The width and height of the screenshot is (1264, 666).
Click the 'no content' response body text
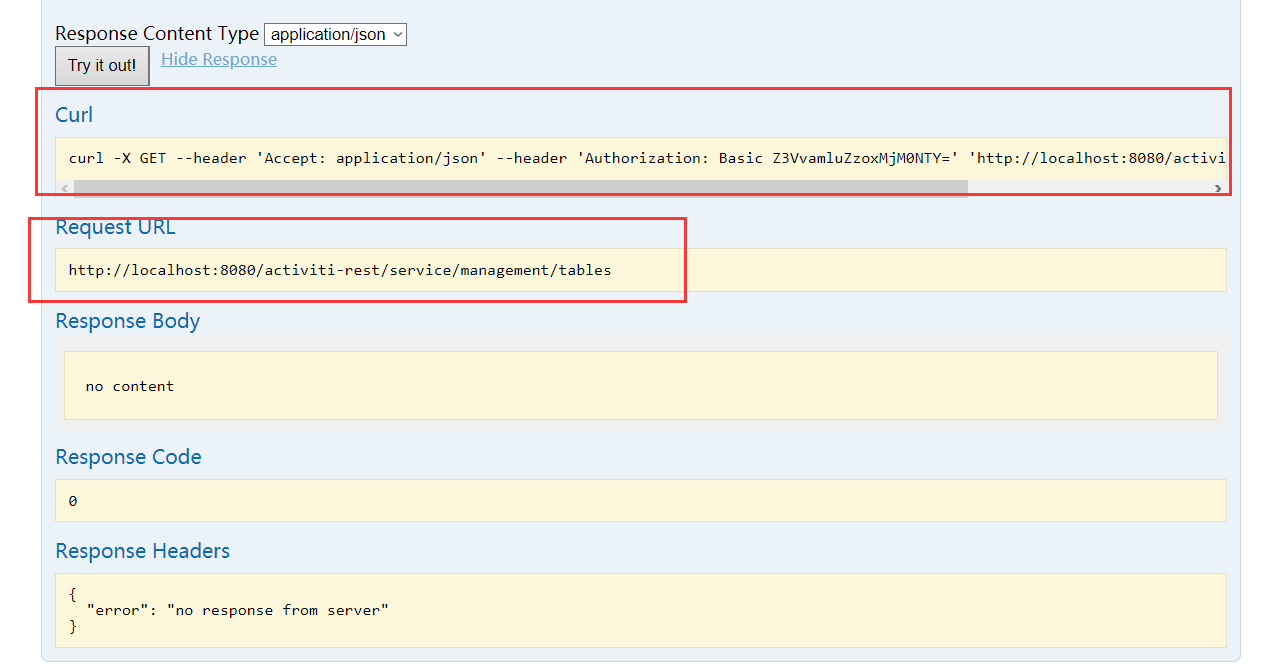click(x=130, y=386)
